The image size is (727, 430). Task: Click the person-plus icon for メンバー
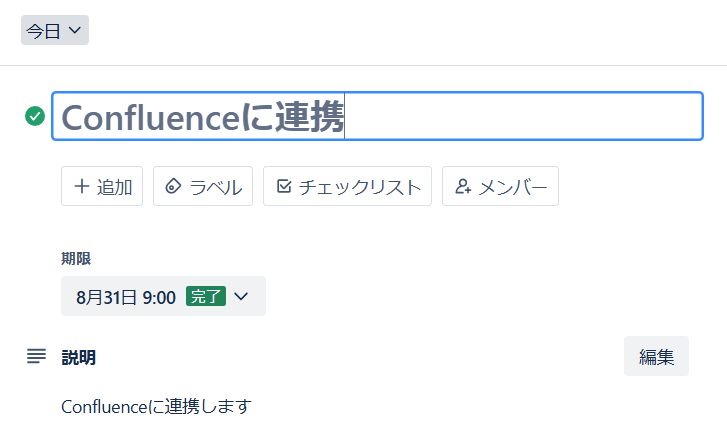(x=462, y=187)
